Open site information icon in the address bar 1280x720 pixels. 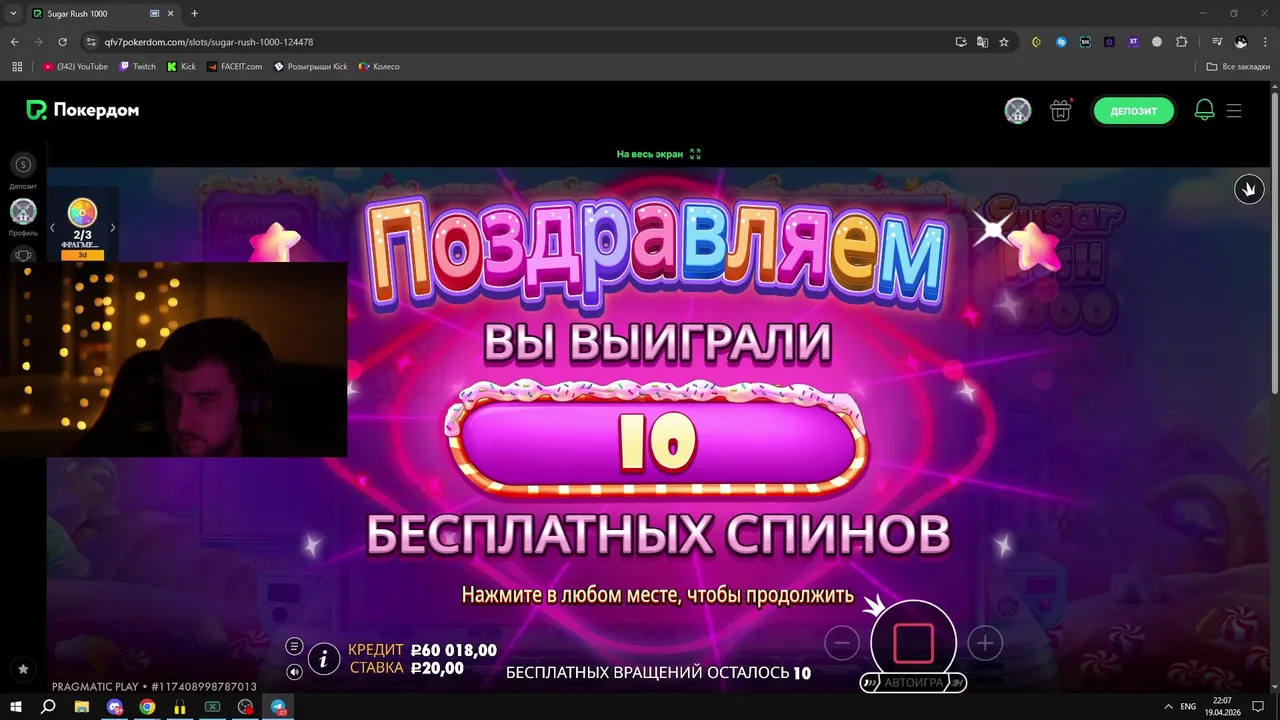pos(90,42)
